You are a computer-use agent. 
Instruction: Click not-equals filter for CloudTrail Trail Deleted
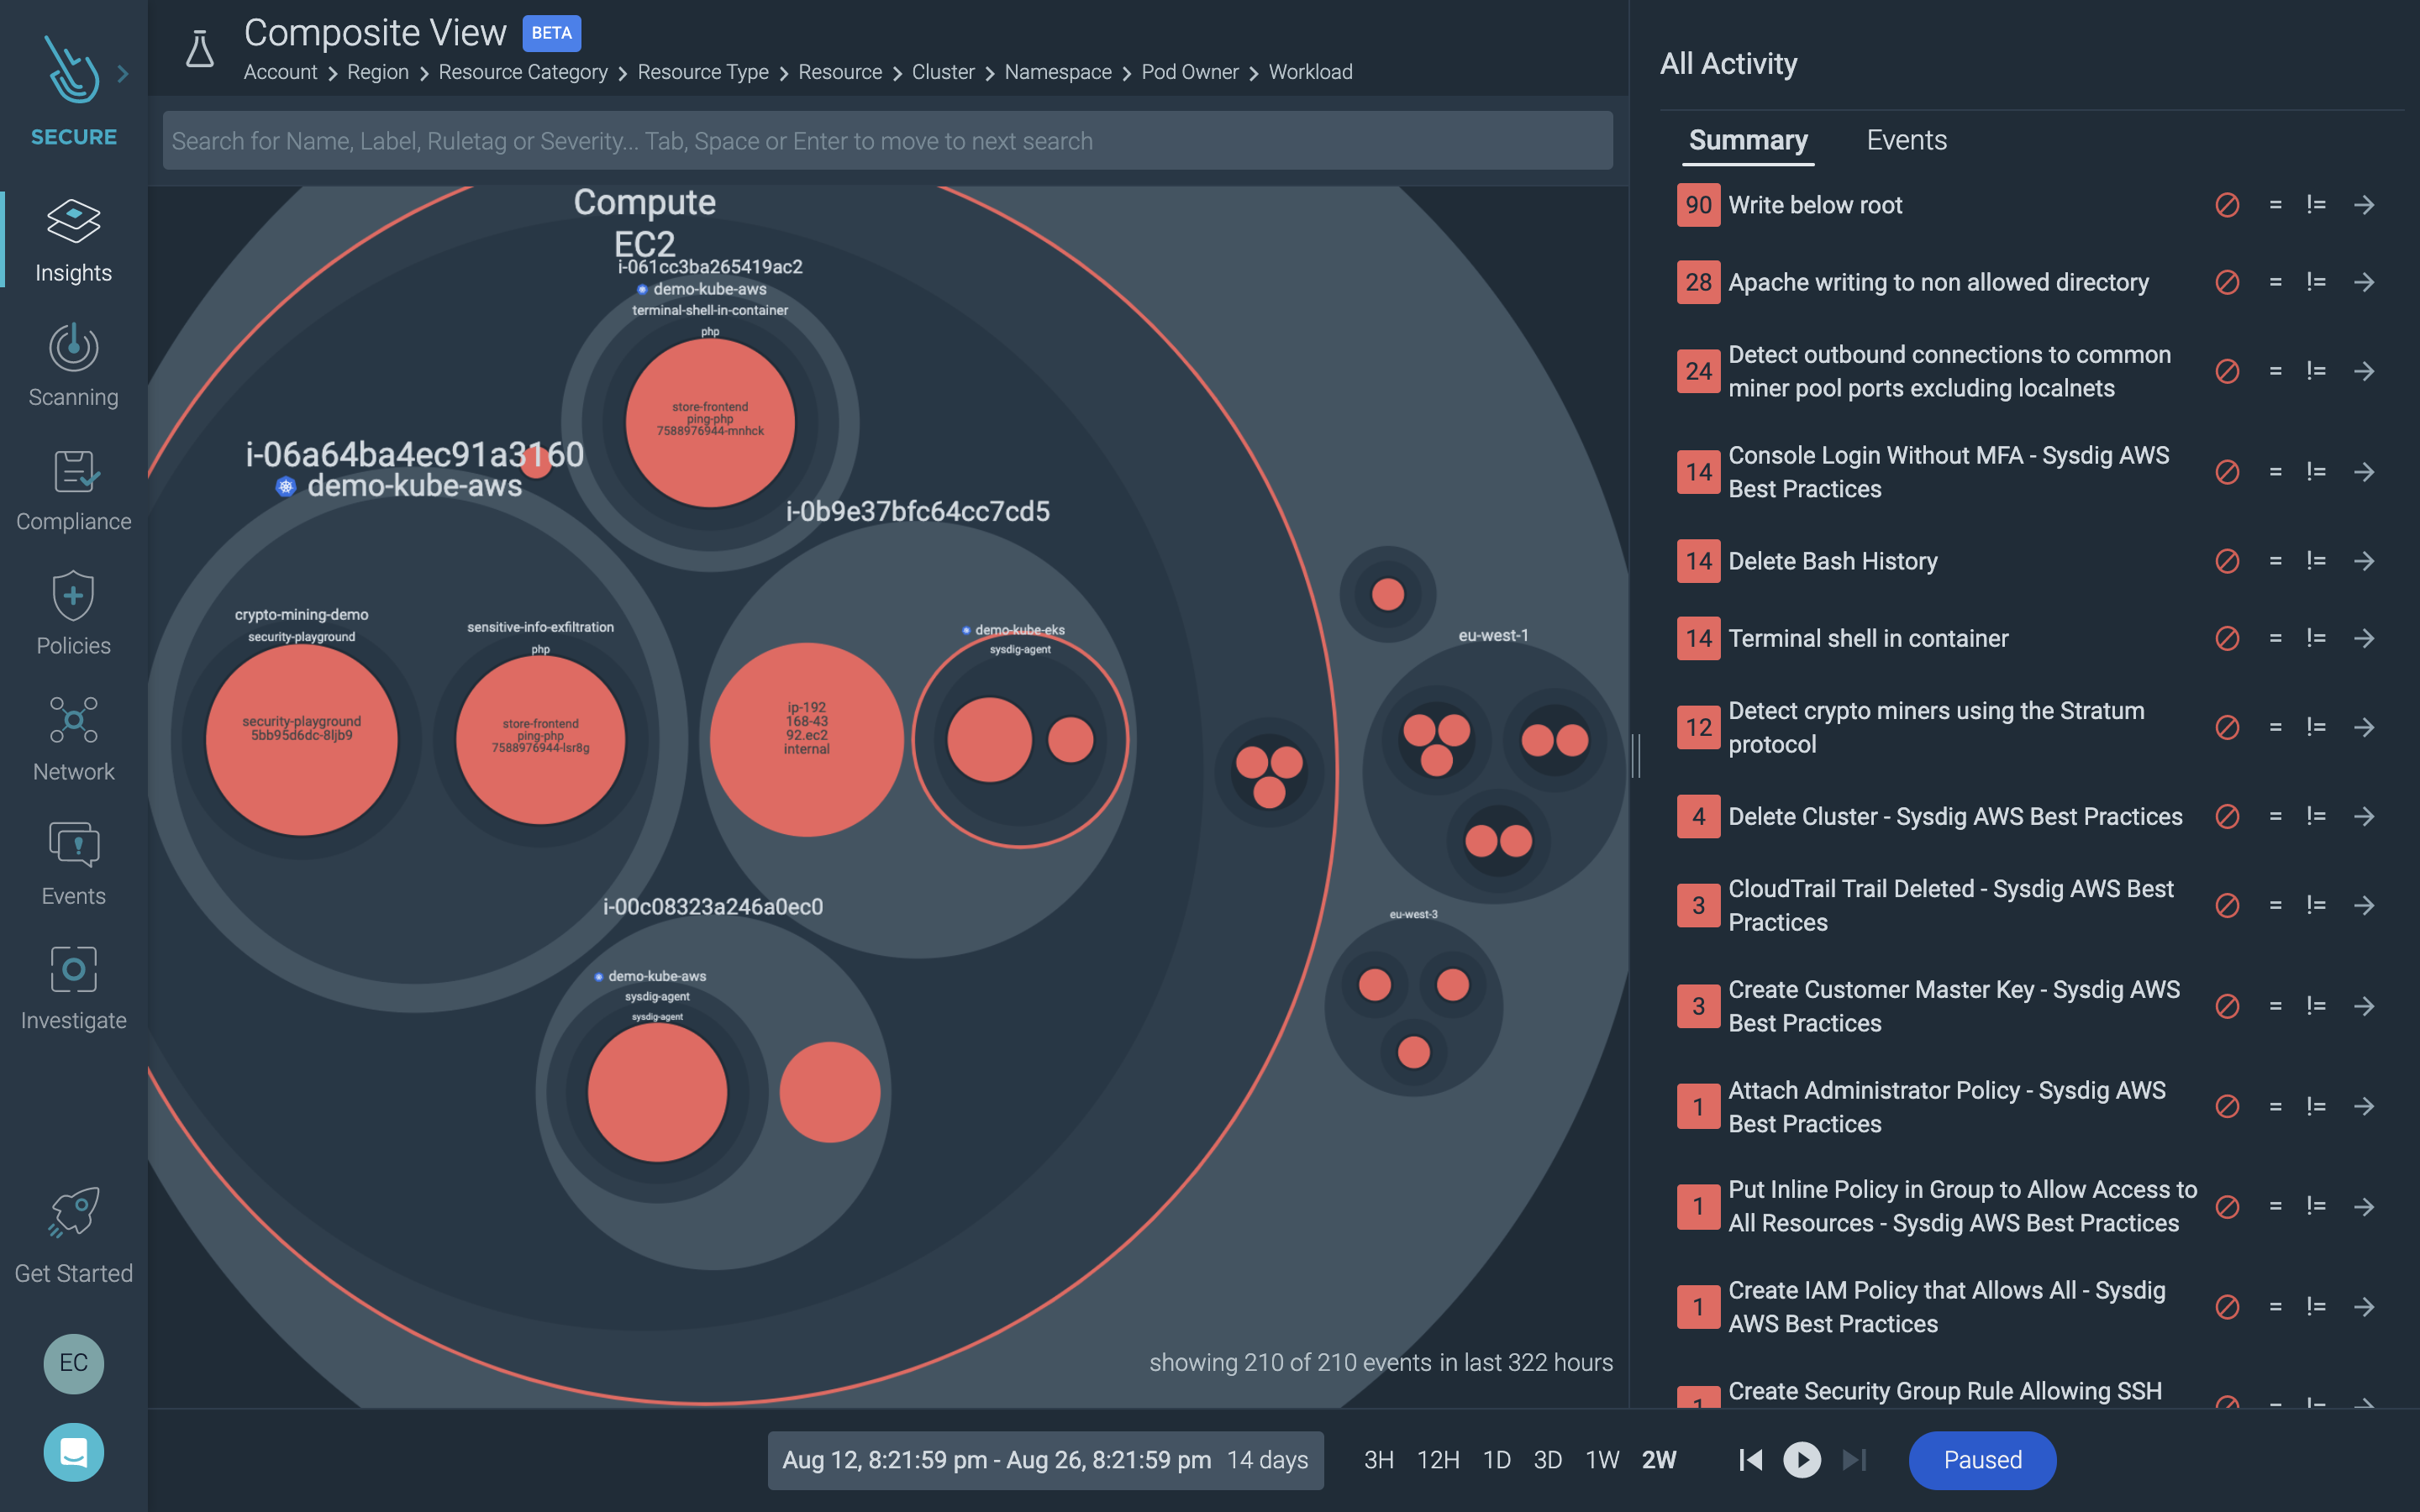pos(2316,905)
